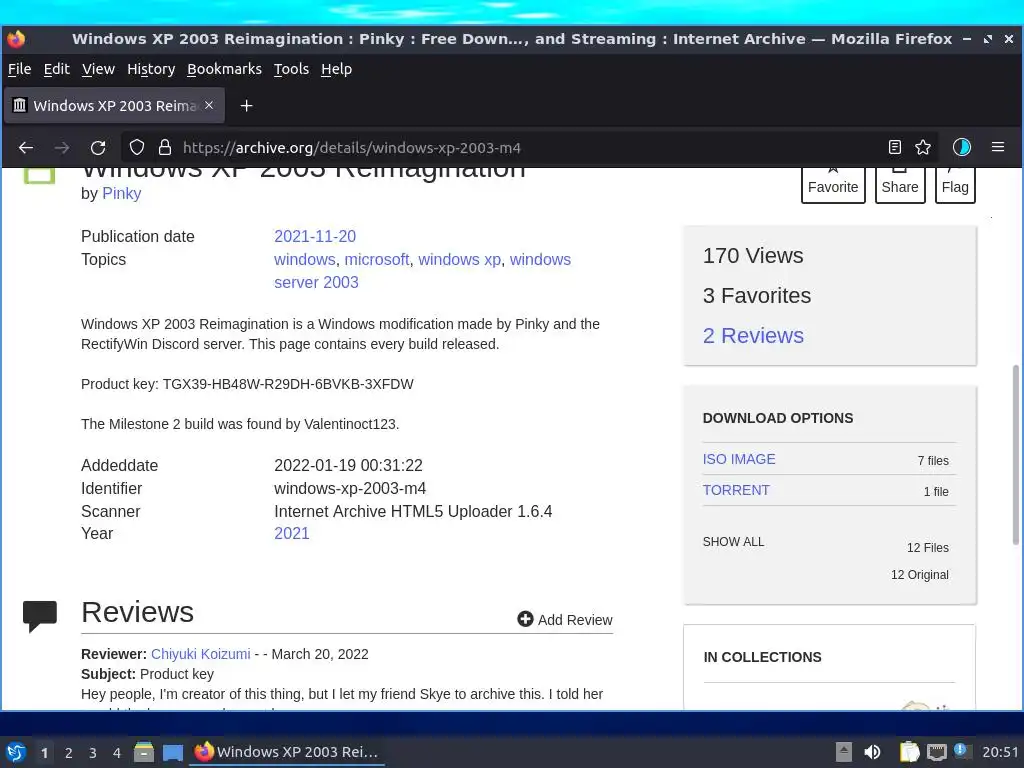The height and width of the screenshot is (768, 1024).
Task: Click identifier value windows-xp-2003-m4
Action: tap(350, 488)
